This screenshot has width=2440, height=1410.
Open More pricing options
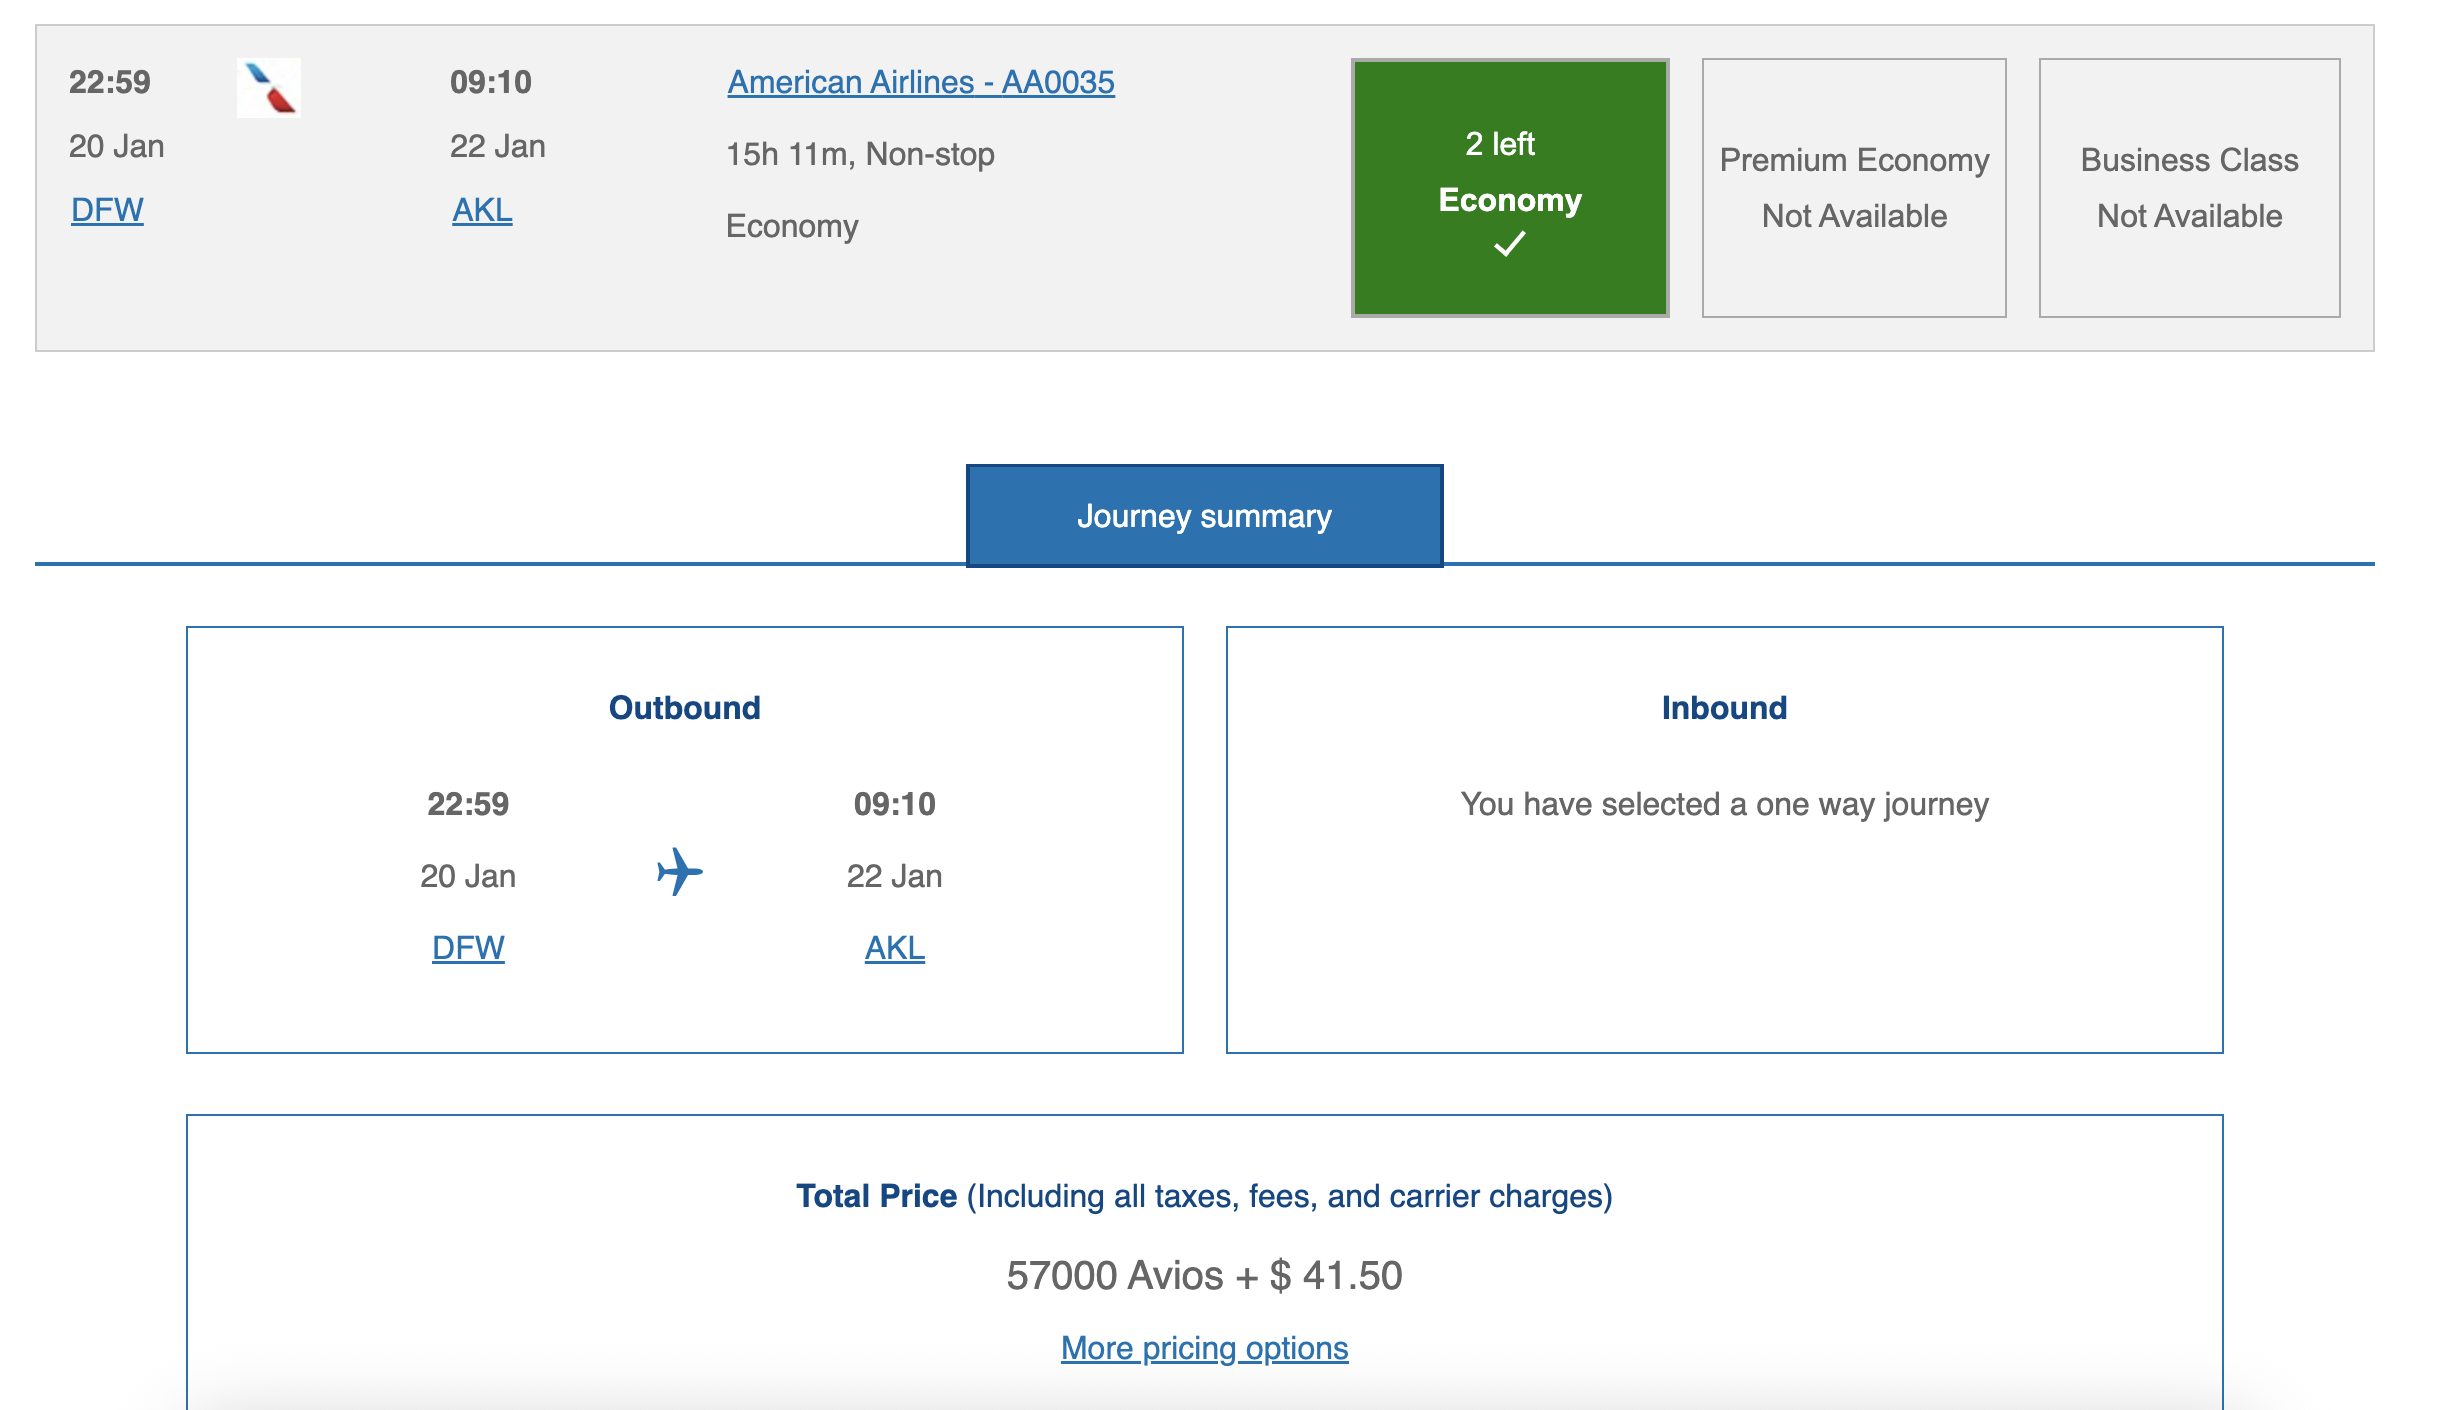(x=1203, y=1347)
